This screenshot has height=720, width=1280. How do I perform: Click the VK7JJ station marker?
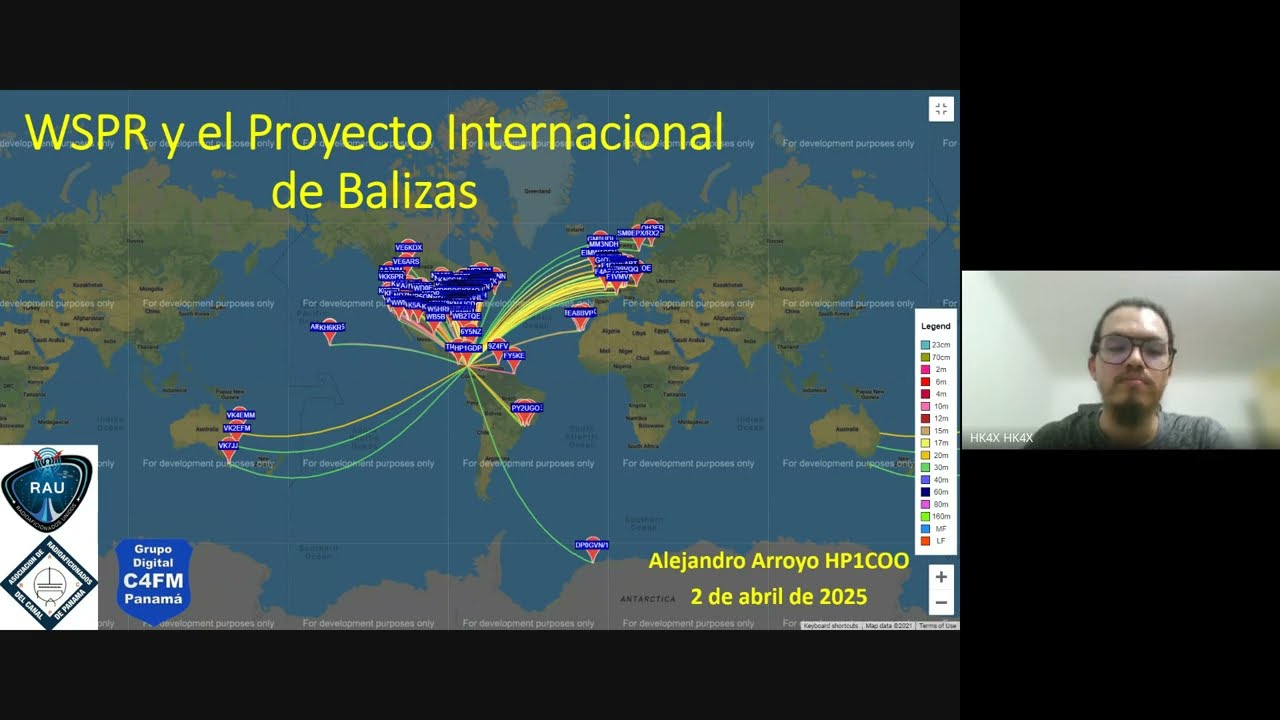(229, 446)
